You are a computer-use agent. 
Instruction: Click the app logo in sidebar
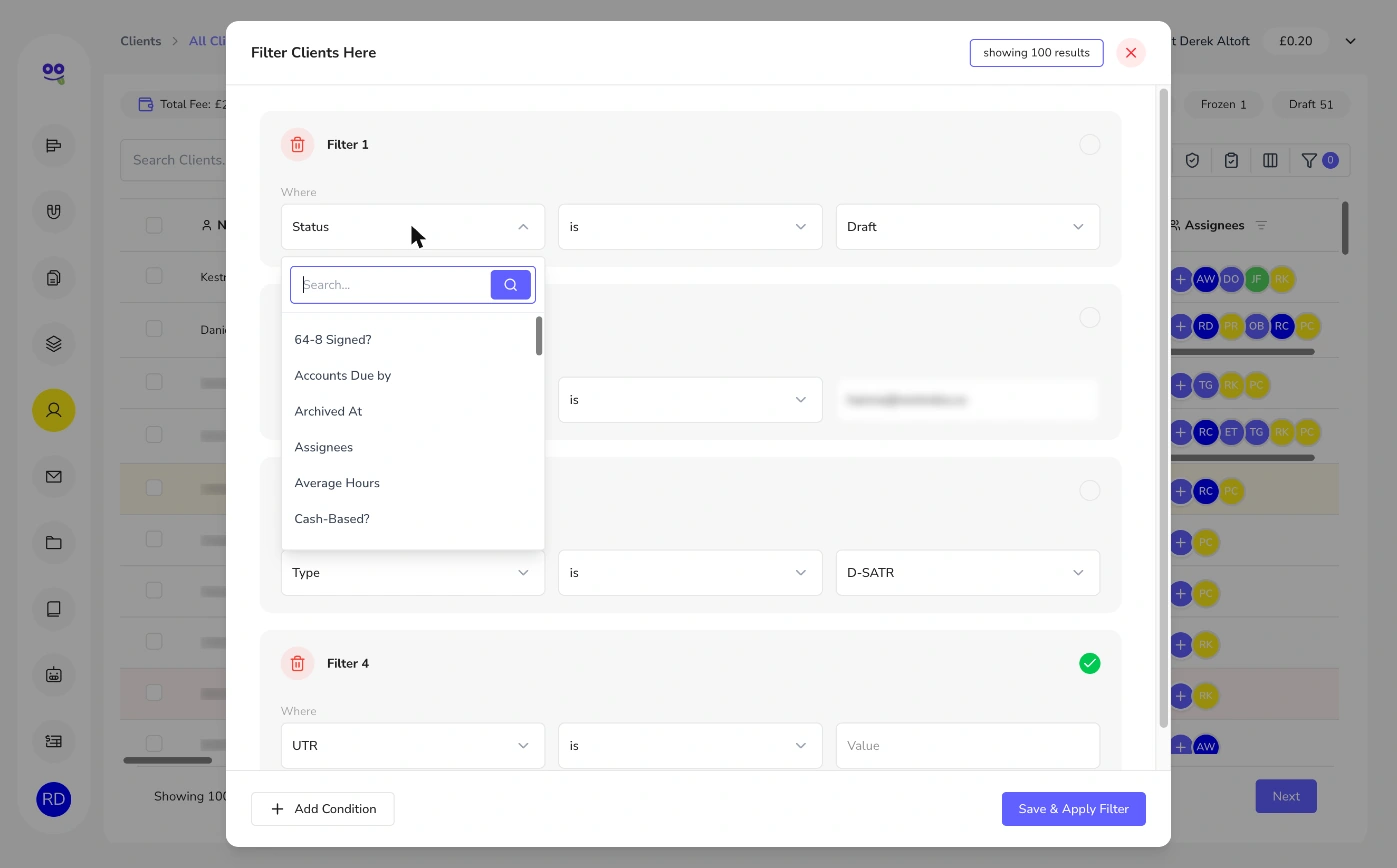[54, 72]
